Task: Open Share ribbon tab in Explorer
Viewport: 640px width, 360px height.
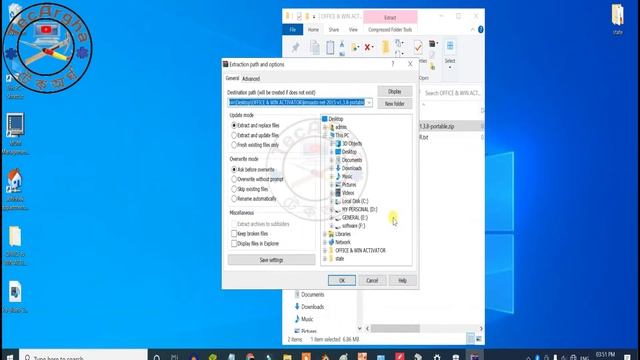Action: pos(333,29)
